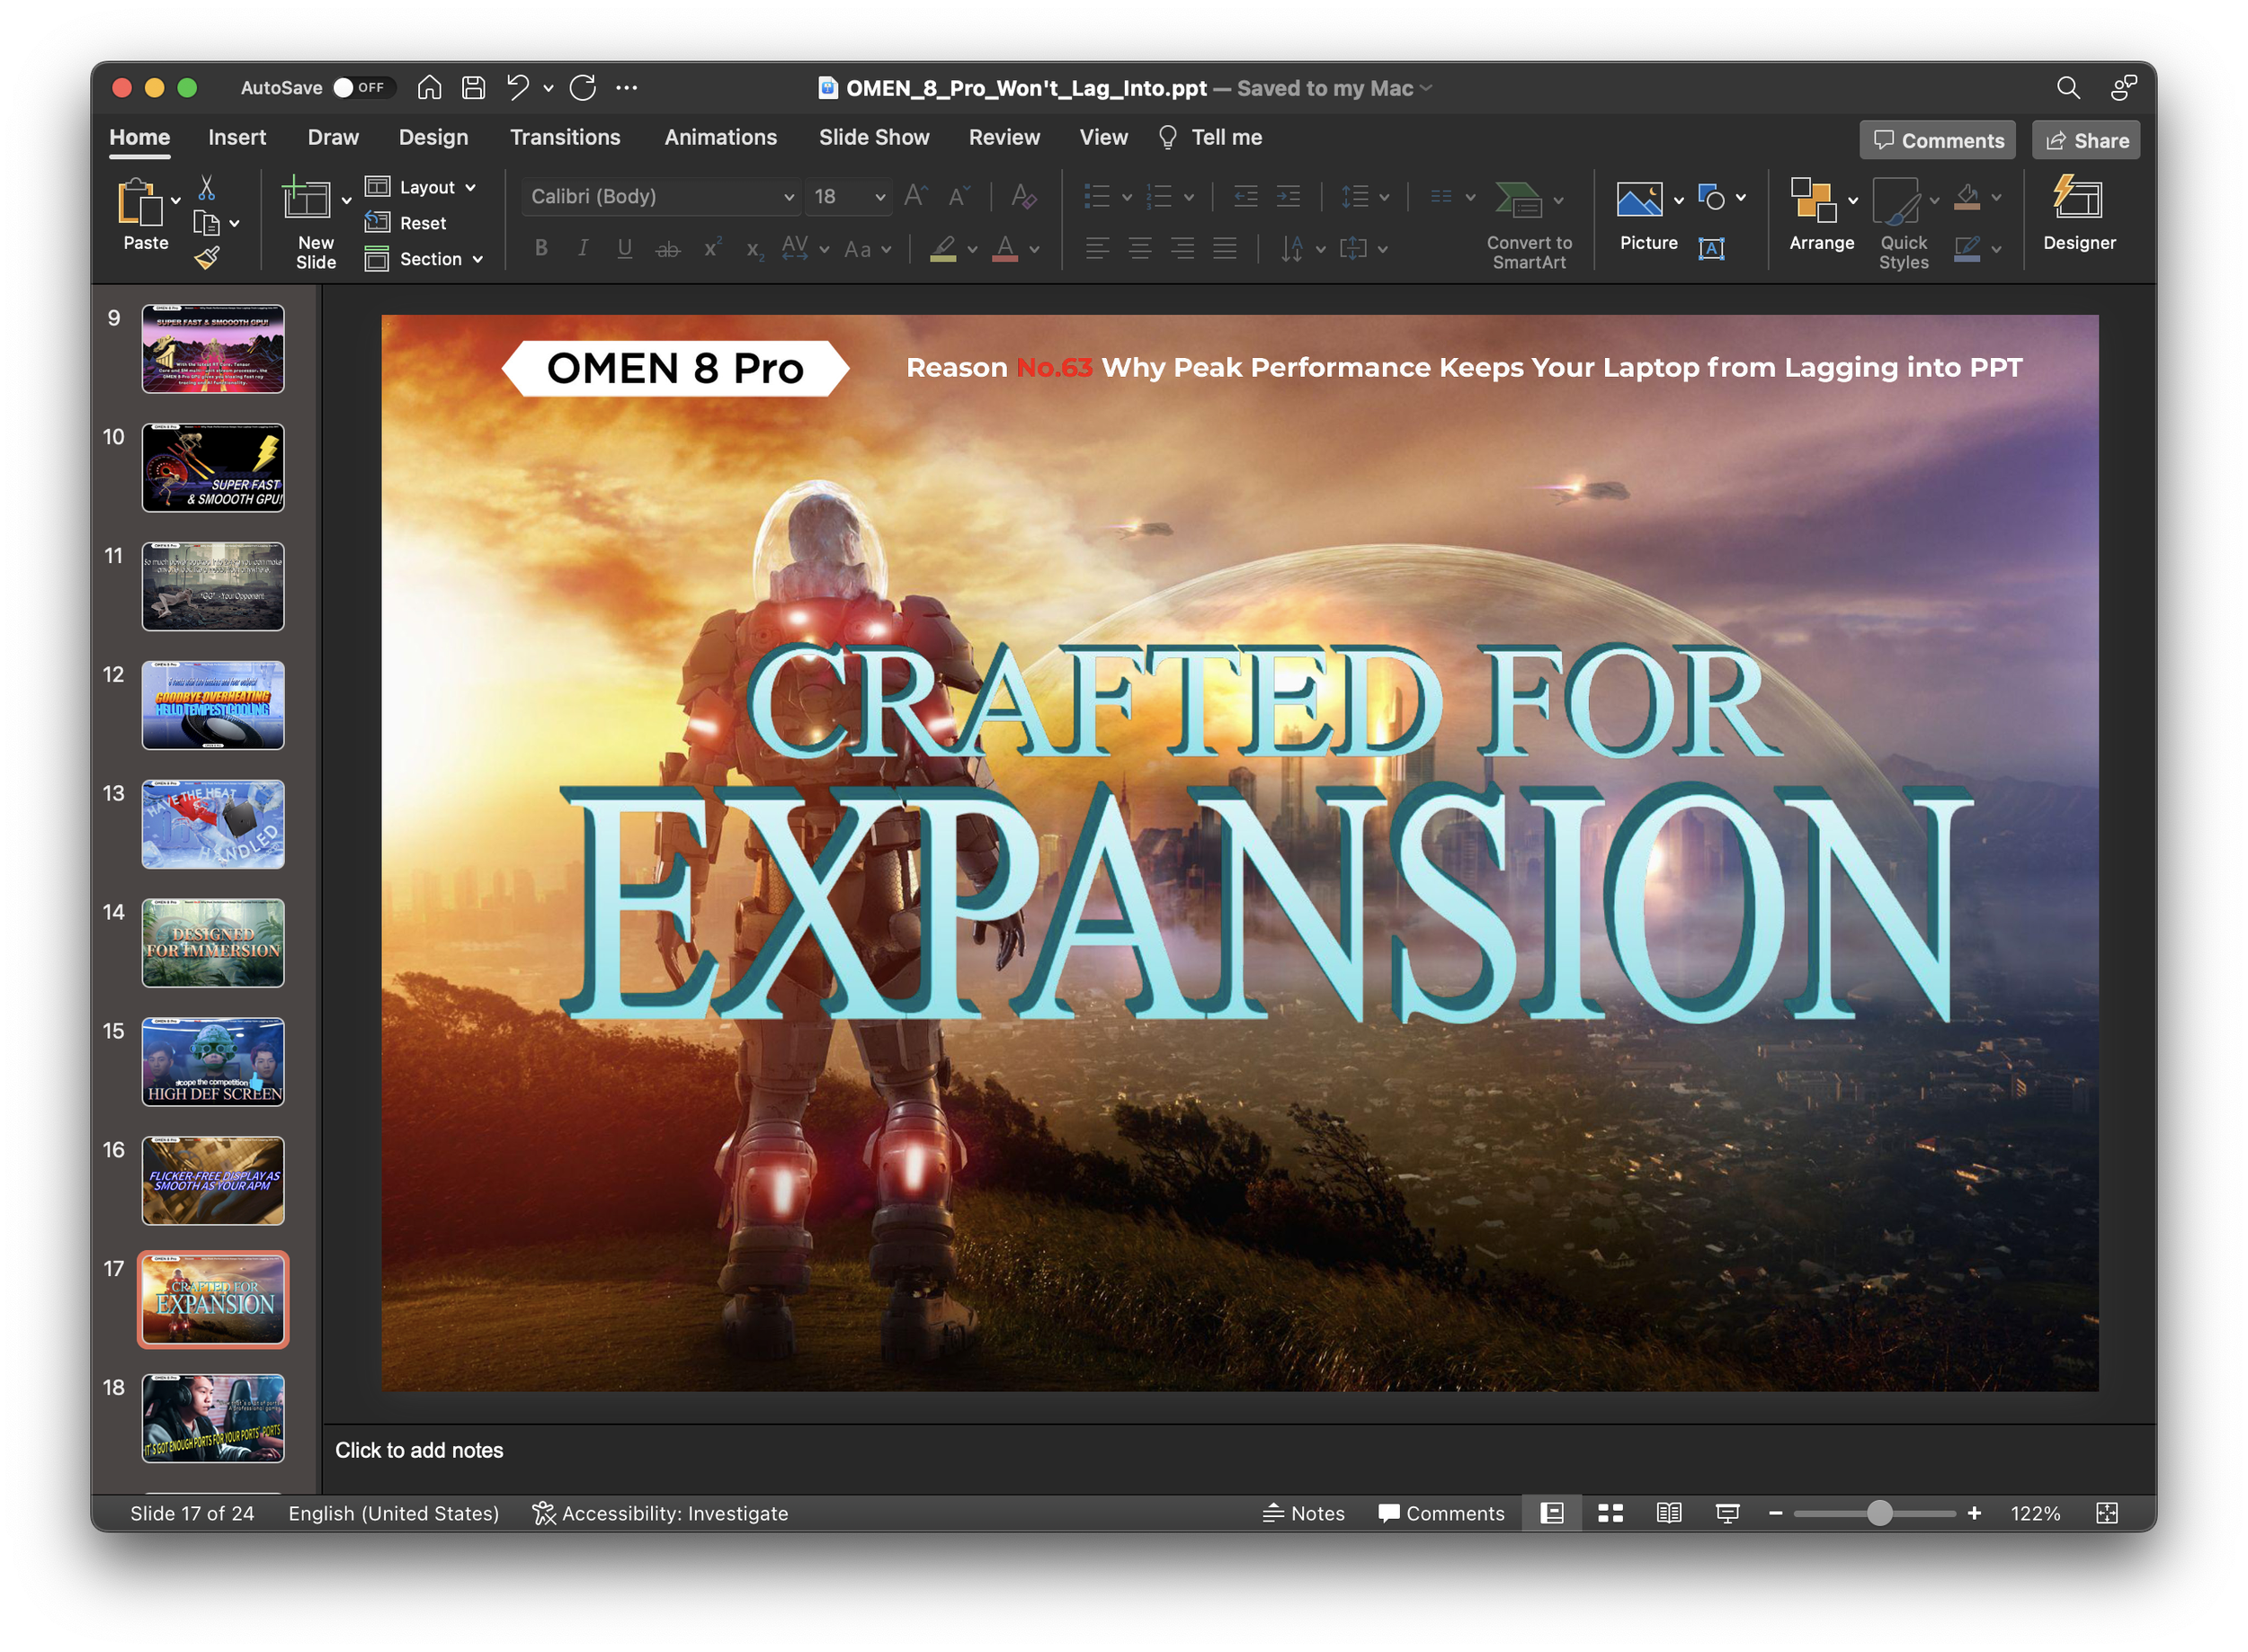The width and height of the screenshot is (2248, 1652).
Task: Switch to the Design tab
Action: point(433,137)
